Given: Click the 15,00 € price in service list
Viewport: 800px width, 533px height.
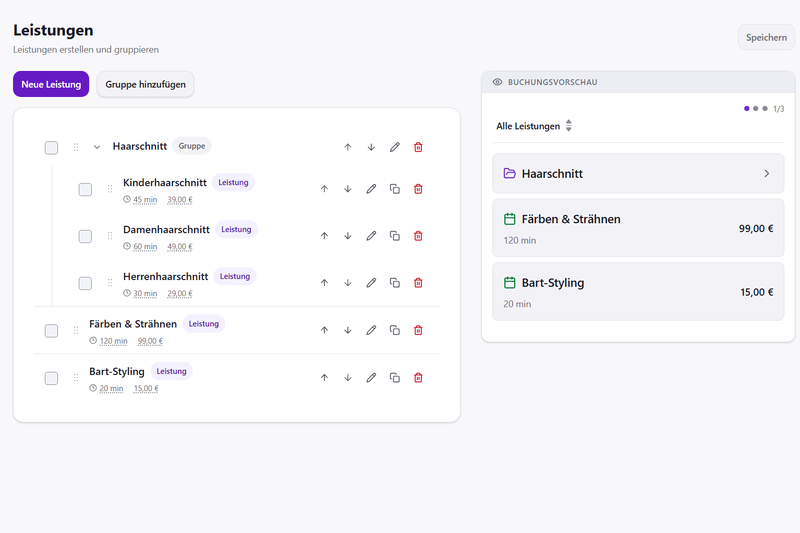Looking at the screenshot, I should [x=146, y=389].
